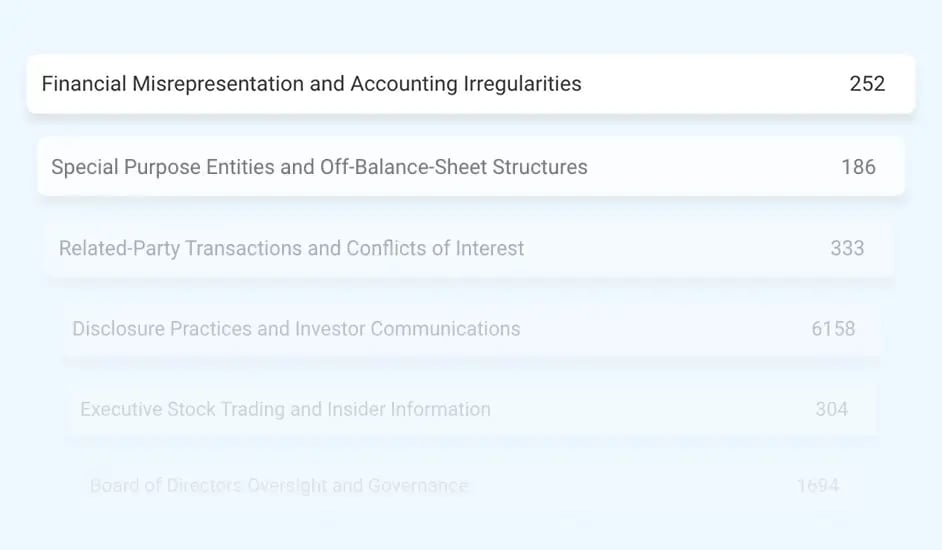Select Executive Stock Trading and Insider Information

[x=285, y=409]
